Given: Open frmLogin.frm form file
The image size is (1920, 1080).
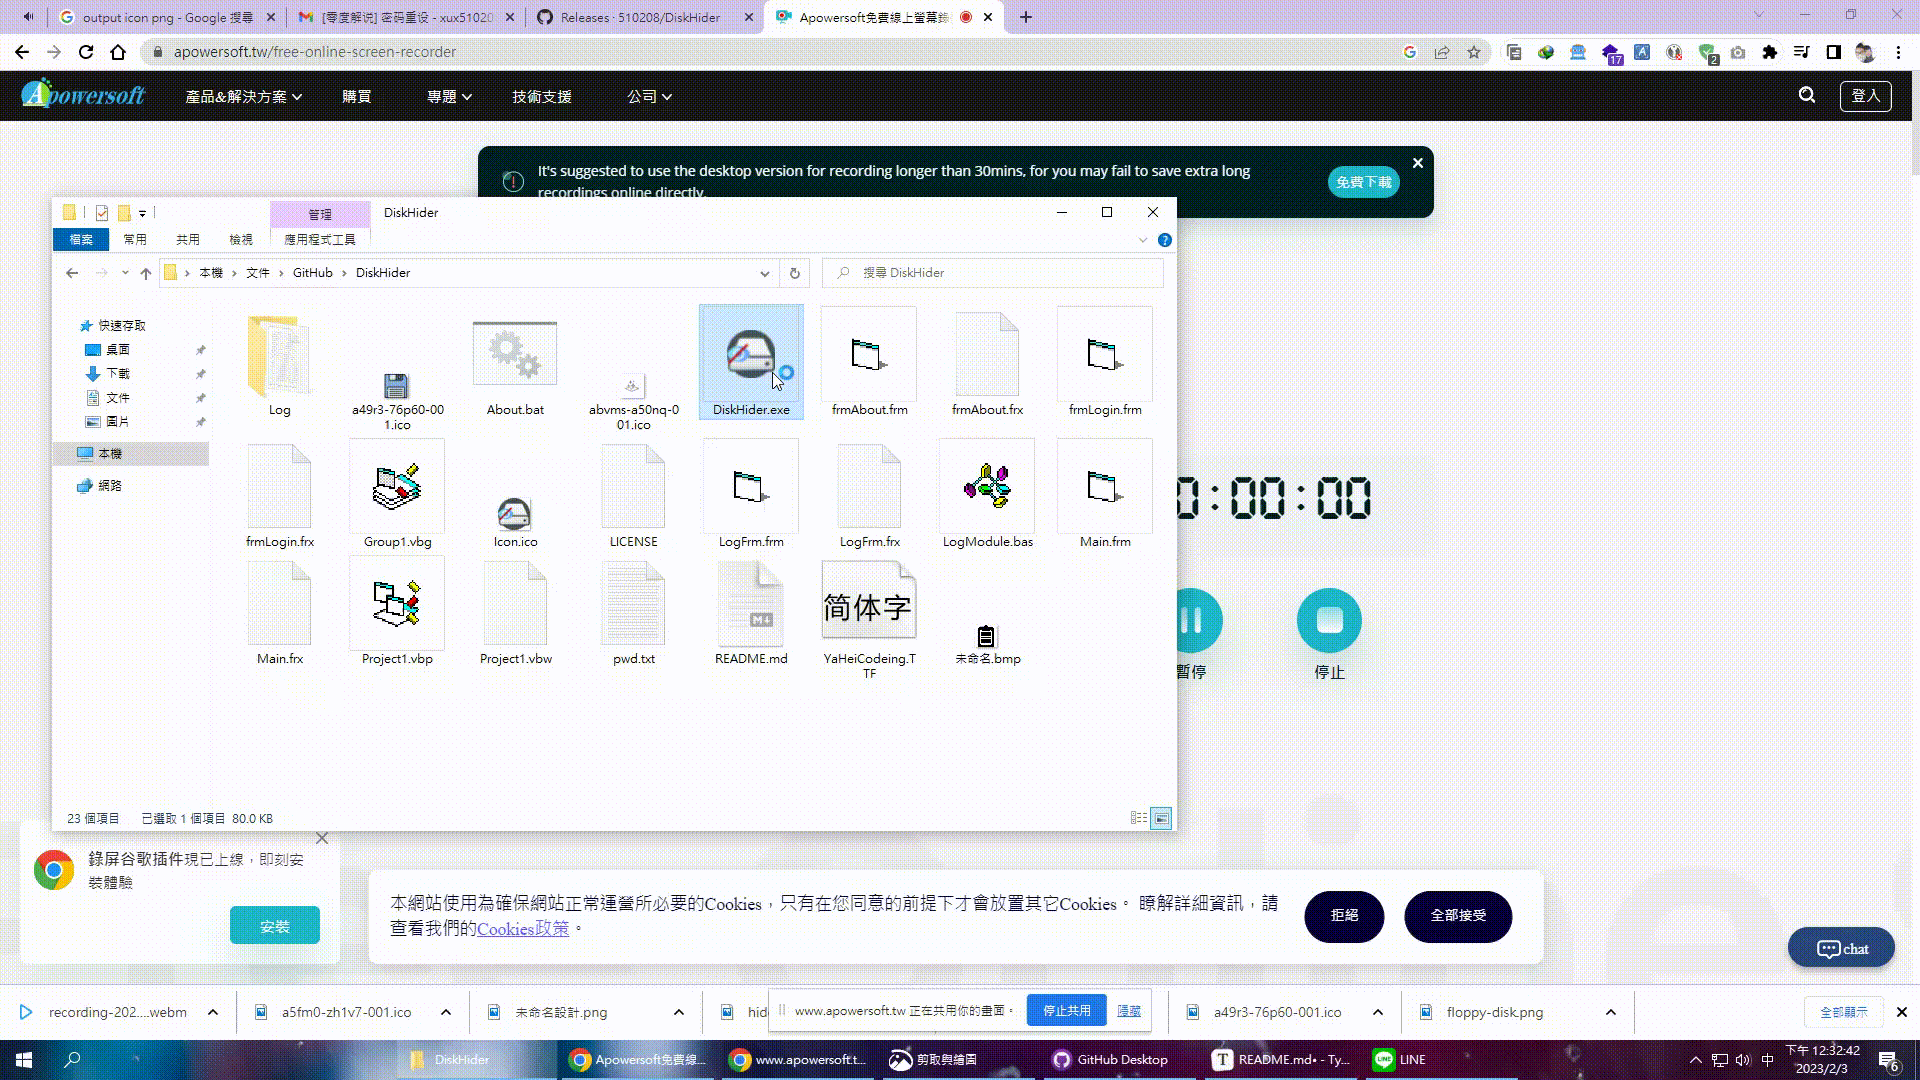Looking at the screenshot, I should click(x=1105, y=363).
